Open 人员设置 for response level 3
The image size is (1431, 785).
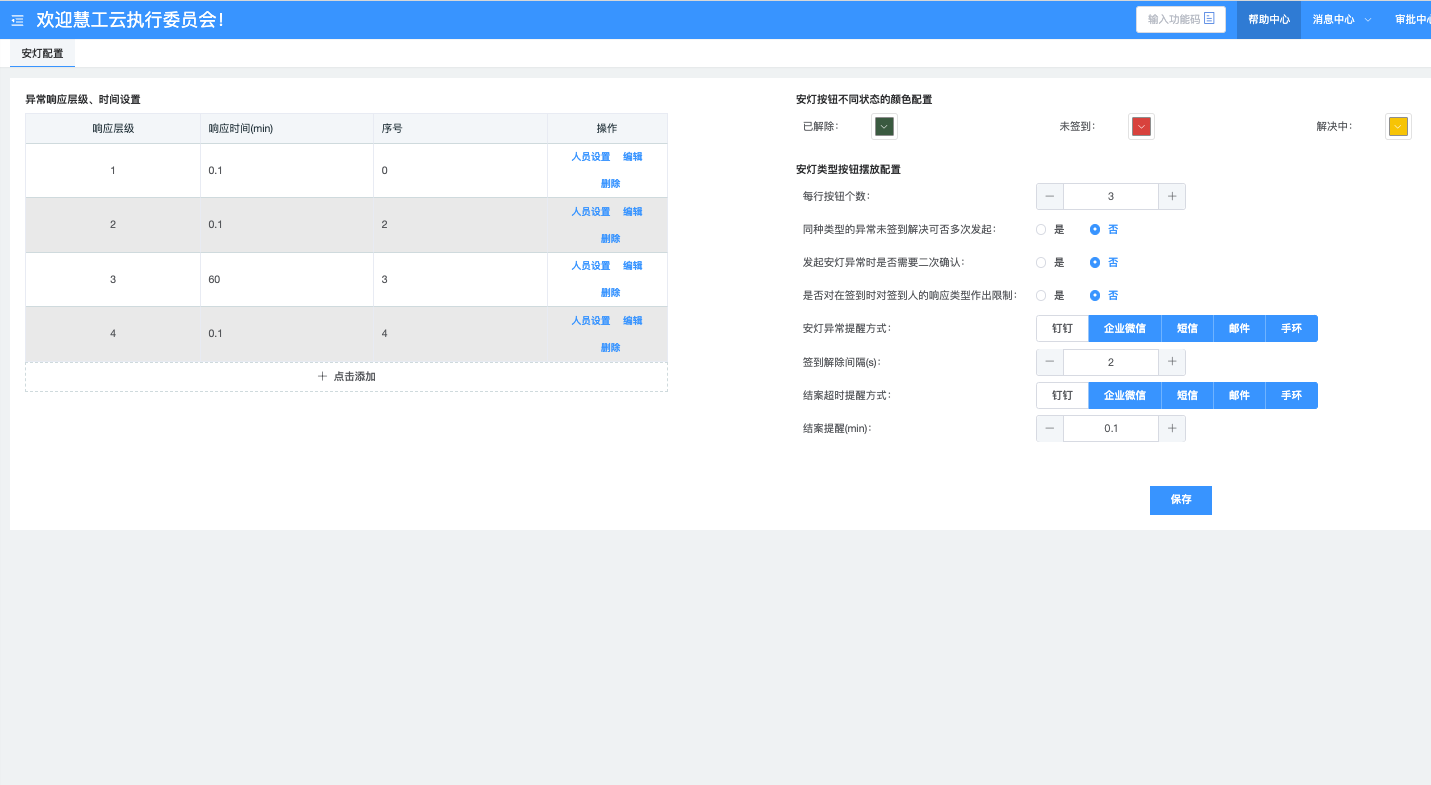pos(590,266)
